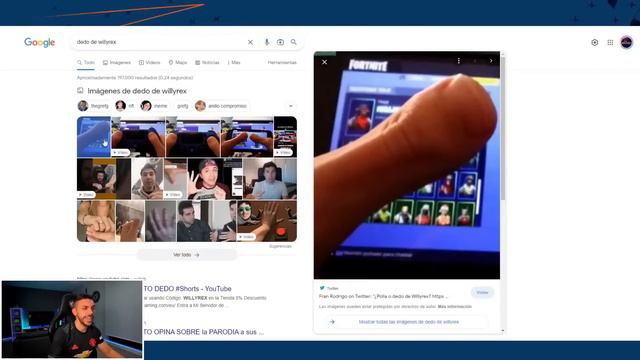Viewport: 640px width, 360px height.
Task: Click the Sugerencias feedback link
Action: (280, 246)
